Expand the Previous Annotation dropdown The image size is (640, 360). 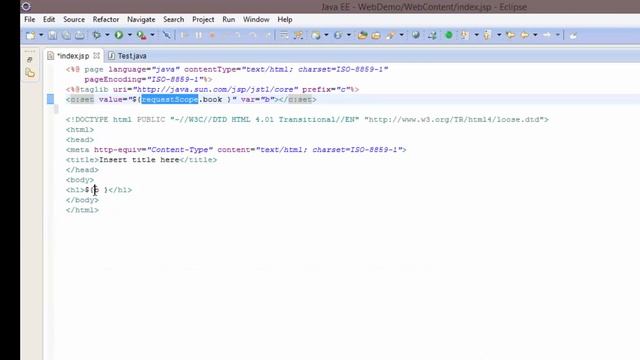pyautogui.click(x=499, y=36)
